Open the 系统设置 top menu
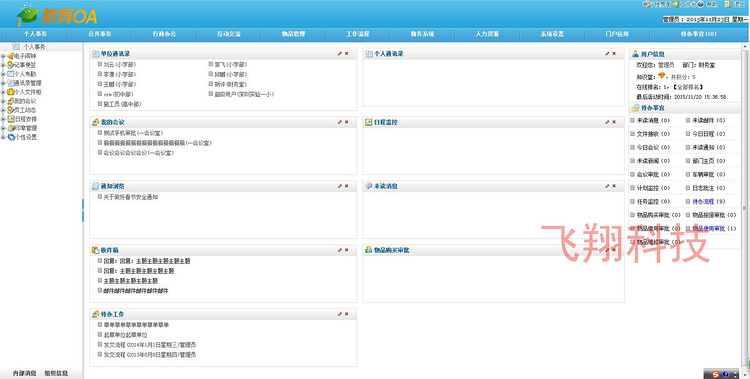 point(552,34)
